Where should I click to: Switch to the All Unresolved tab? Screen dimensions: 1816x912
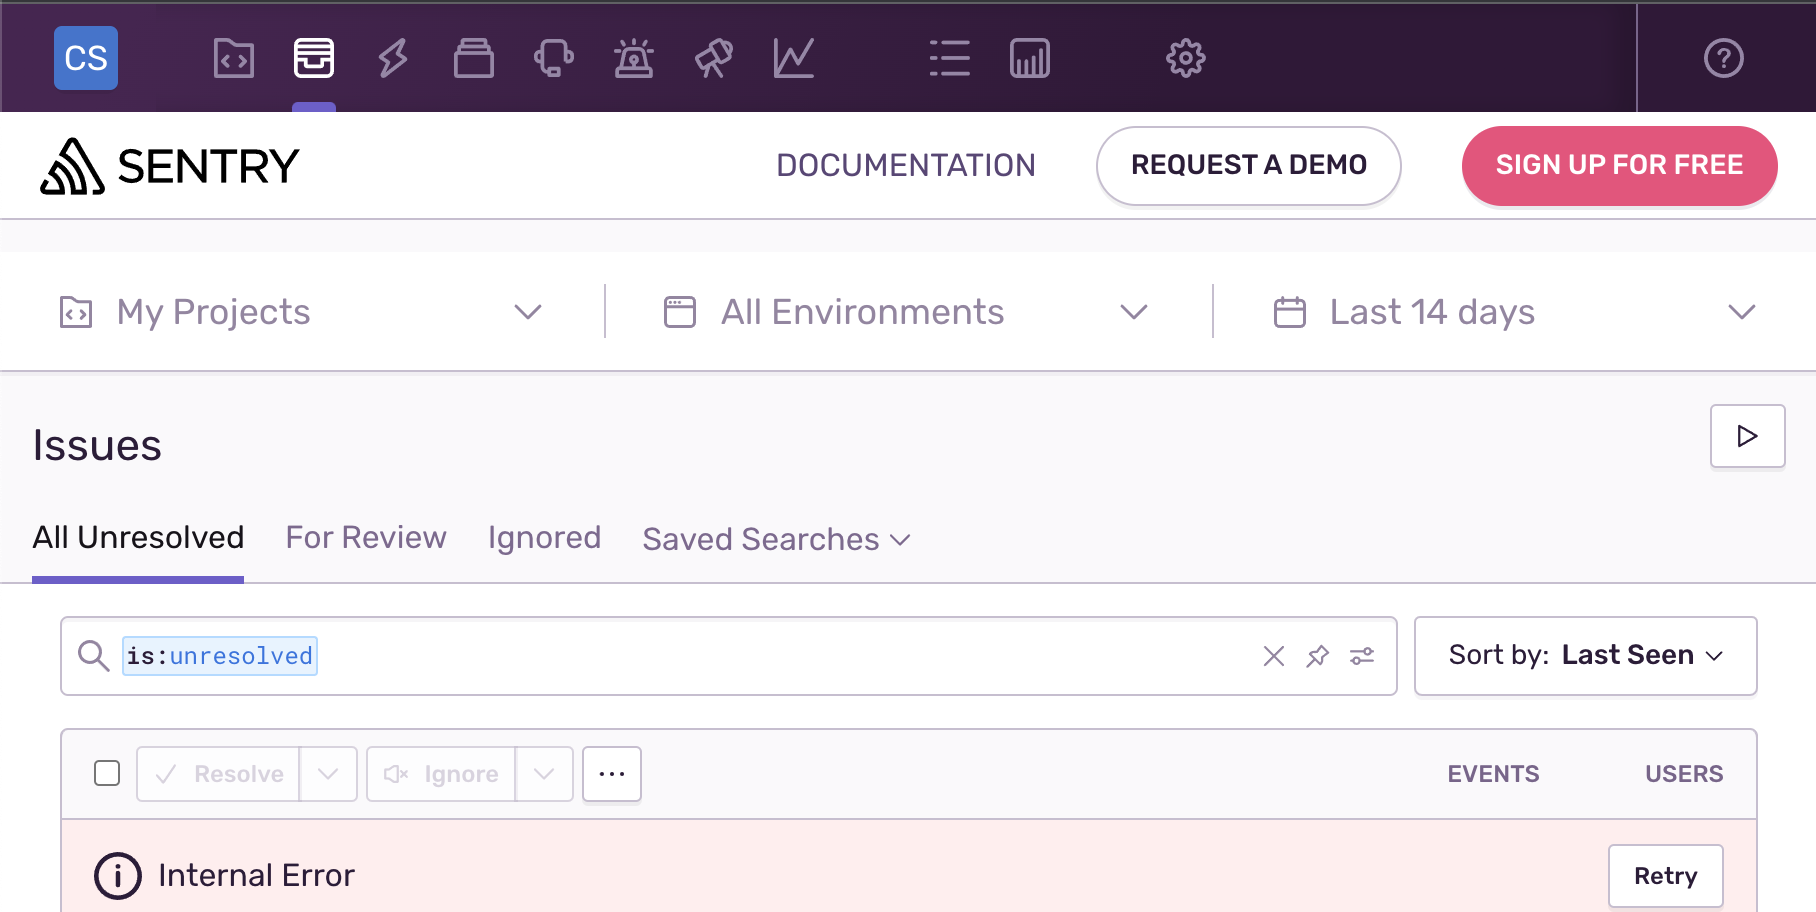click(x=138, y=538)
